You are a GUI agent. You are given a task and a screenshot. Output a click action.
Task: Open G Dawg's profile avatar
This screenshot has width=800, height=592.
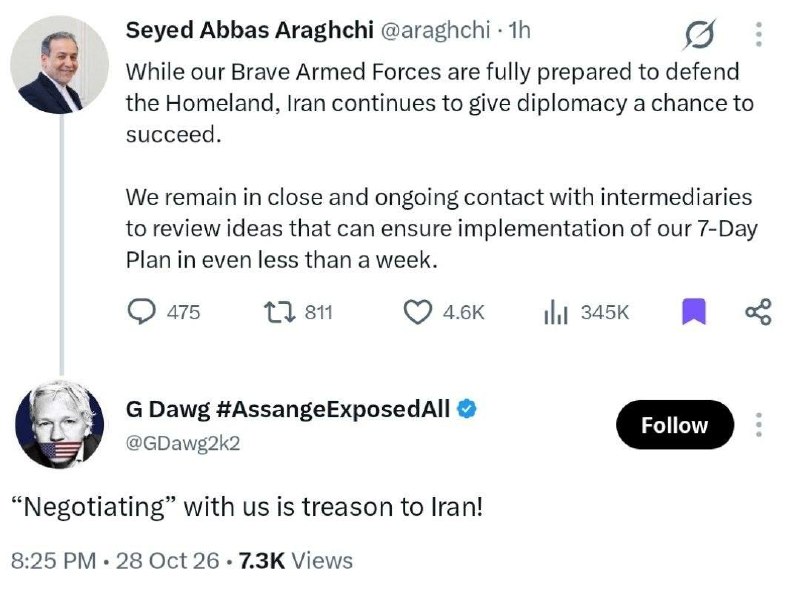tap(60, 425)
